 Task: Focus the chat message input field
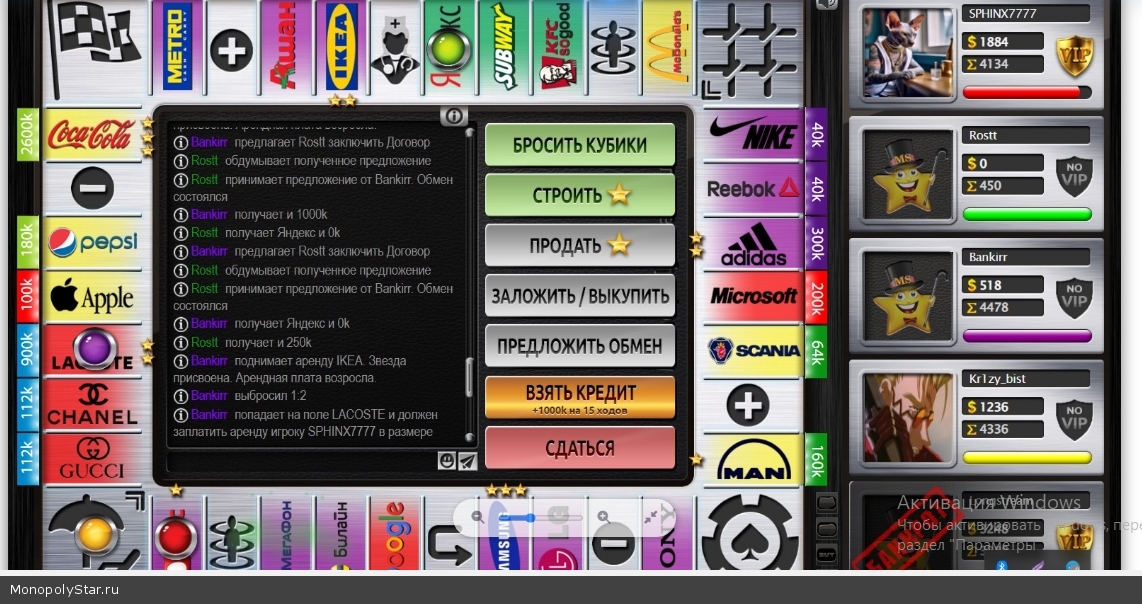point(301,460)
